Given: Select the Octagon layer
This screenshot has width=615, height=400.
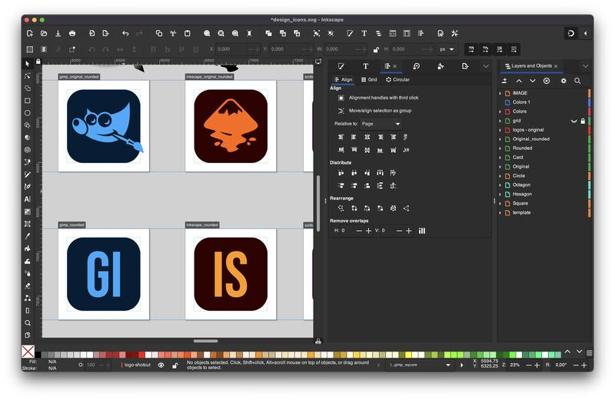Looking at the screenshot, I should tap(521, 185).
